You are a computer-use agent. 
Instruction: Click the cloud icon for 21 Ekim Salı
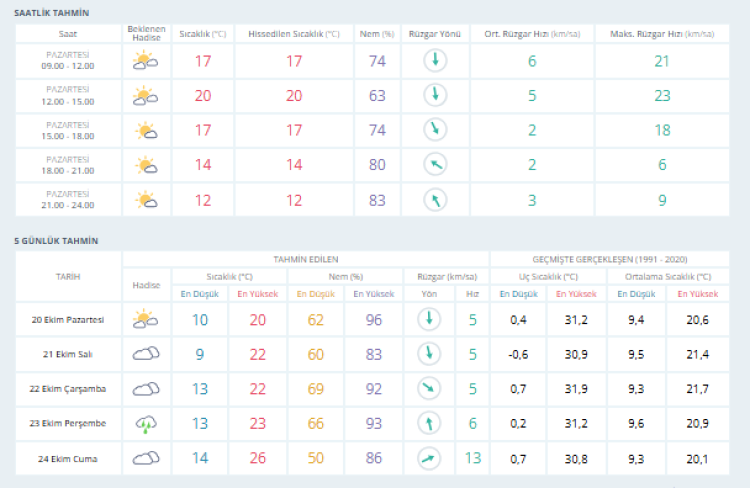[146, 353]
